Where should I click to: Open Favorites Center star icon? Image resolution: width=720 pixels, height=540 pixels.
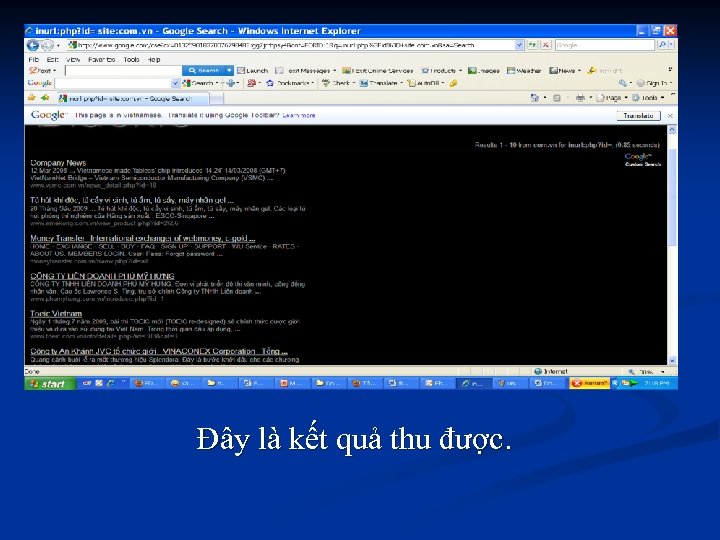pyautogui.click(x=32, y=98)
